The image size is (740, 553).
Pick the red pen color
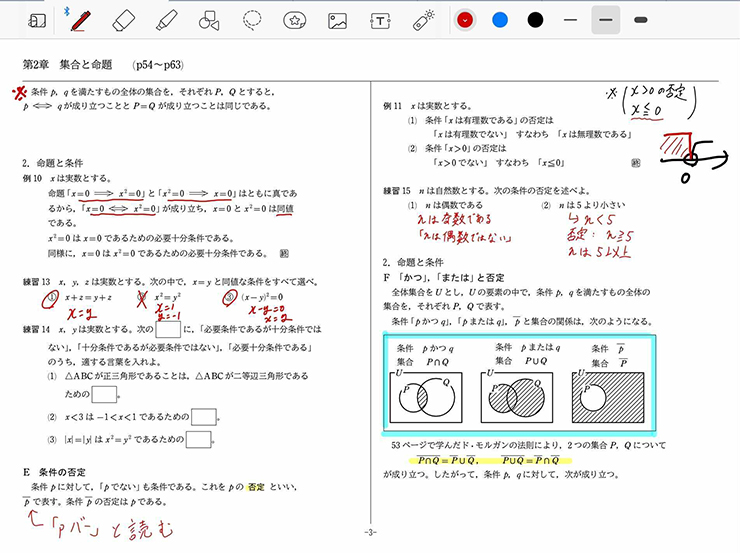(x=465, y=20)
